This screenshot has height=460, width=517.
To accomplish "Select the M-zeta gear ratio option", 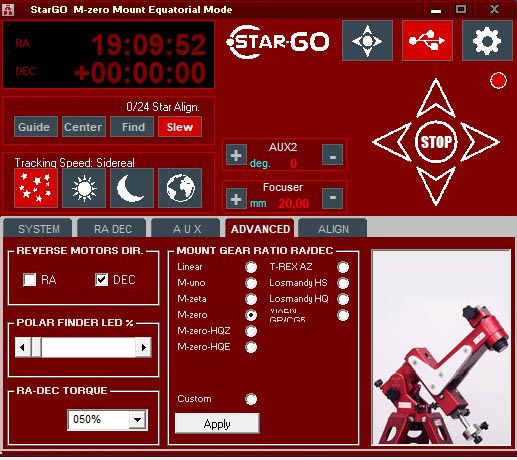I will pos(251,299).
